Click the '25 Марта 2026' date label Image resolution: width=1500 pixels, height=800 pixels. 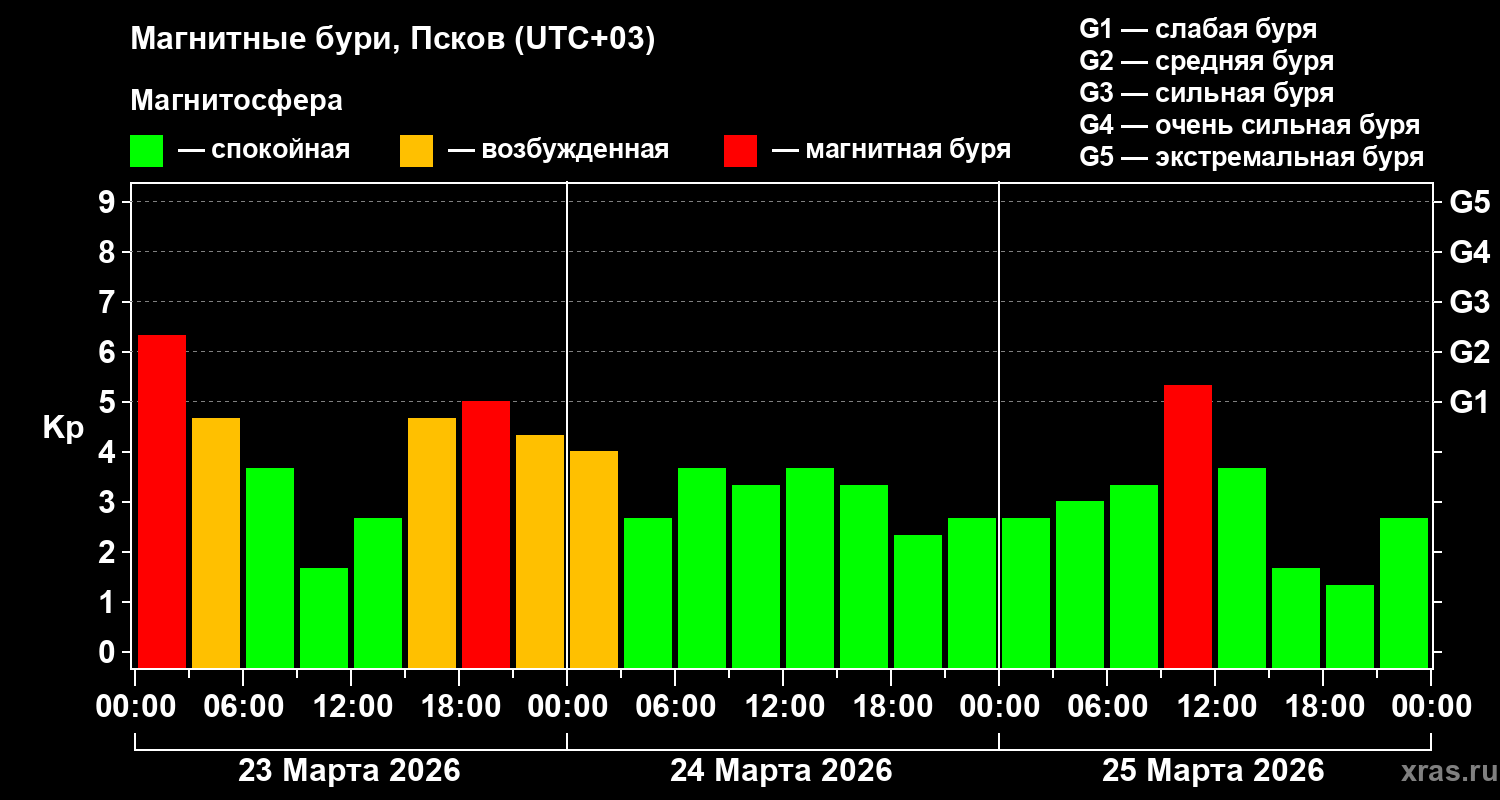point(1213,771)
